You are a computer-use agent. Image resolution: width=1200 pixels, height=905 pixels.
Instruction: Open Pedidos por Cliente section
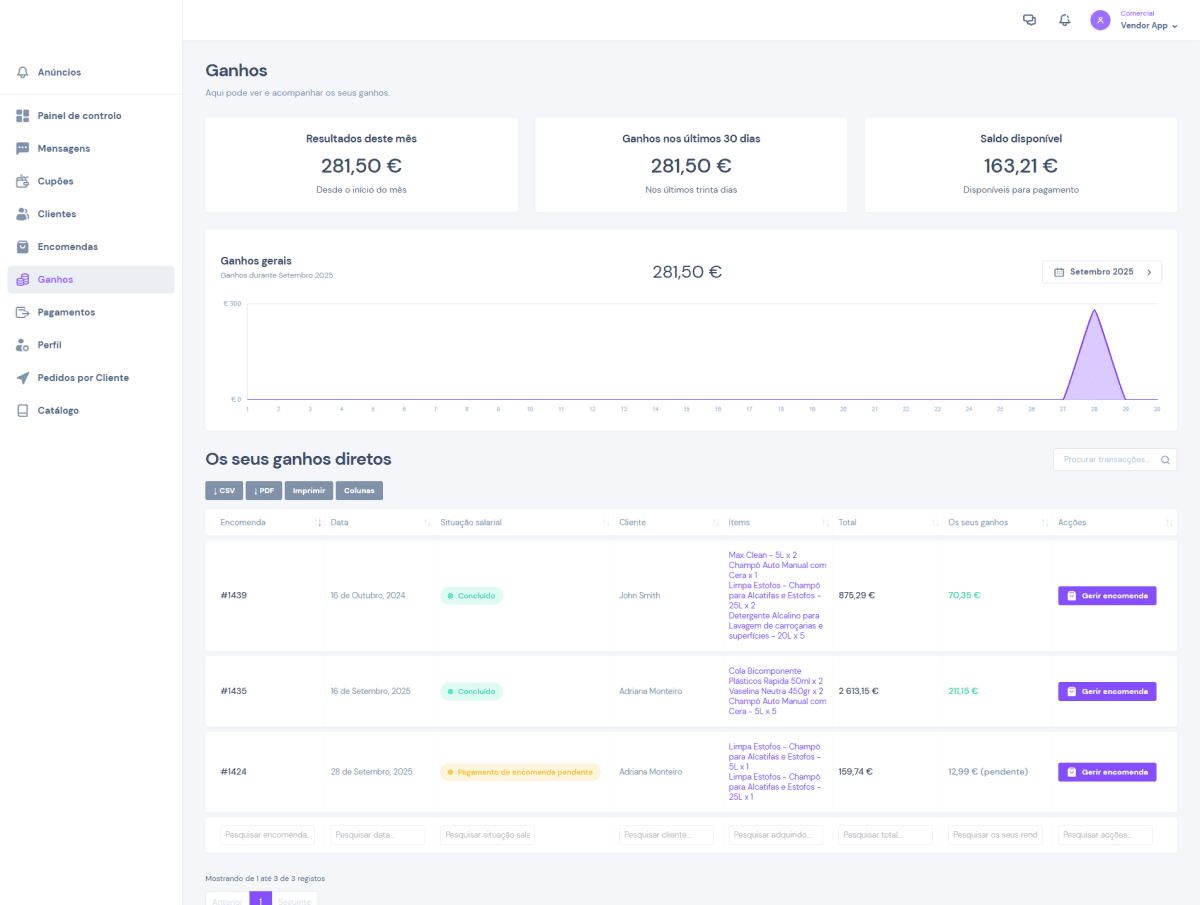point(89,377)
